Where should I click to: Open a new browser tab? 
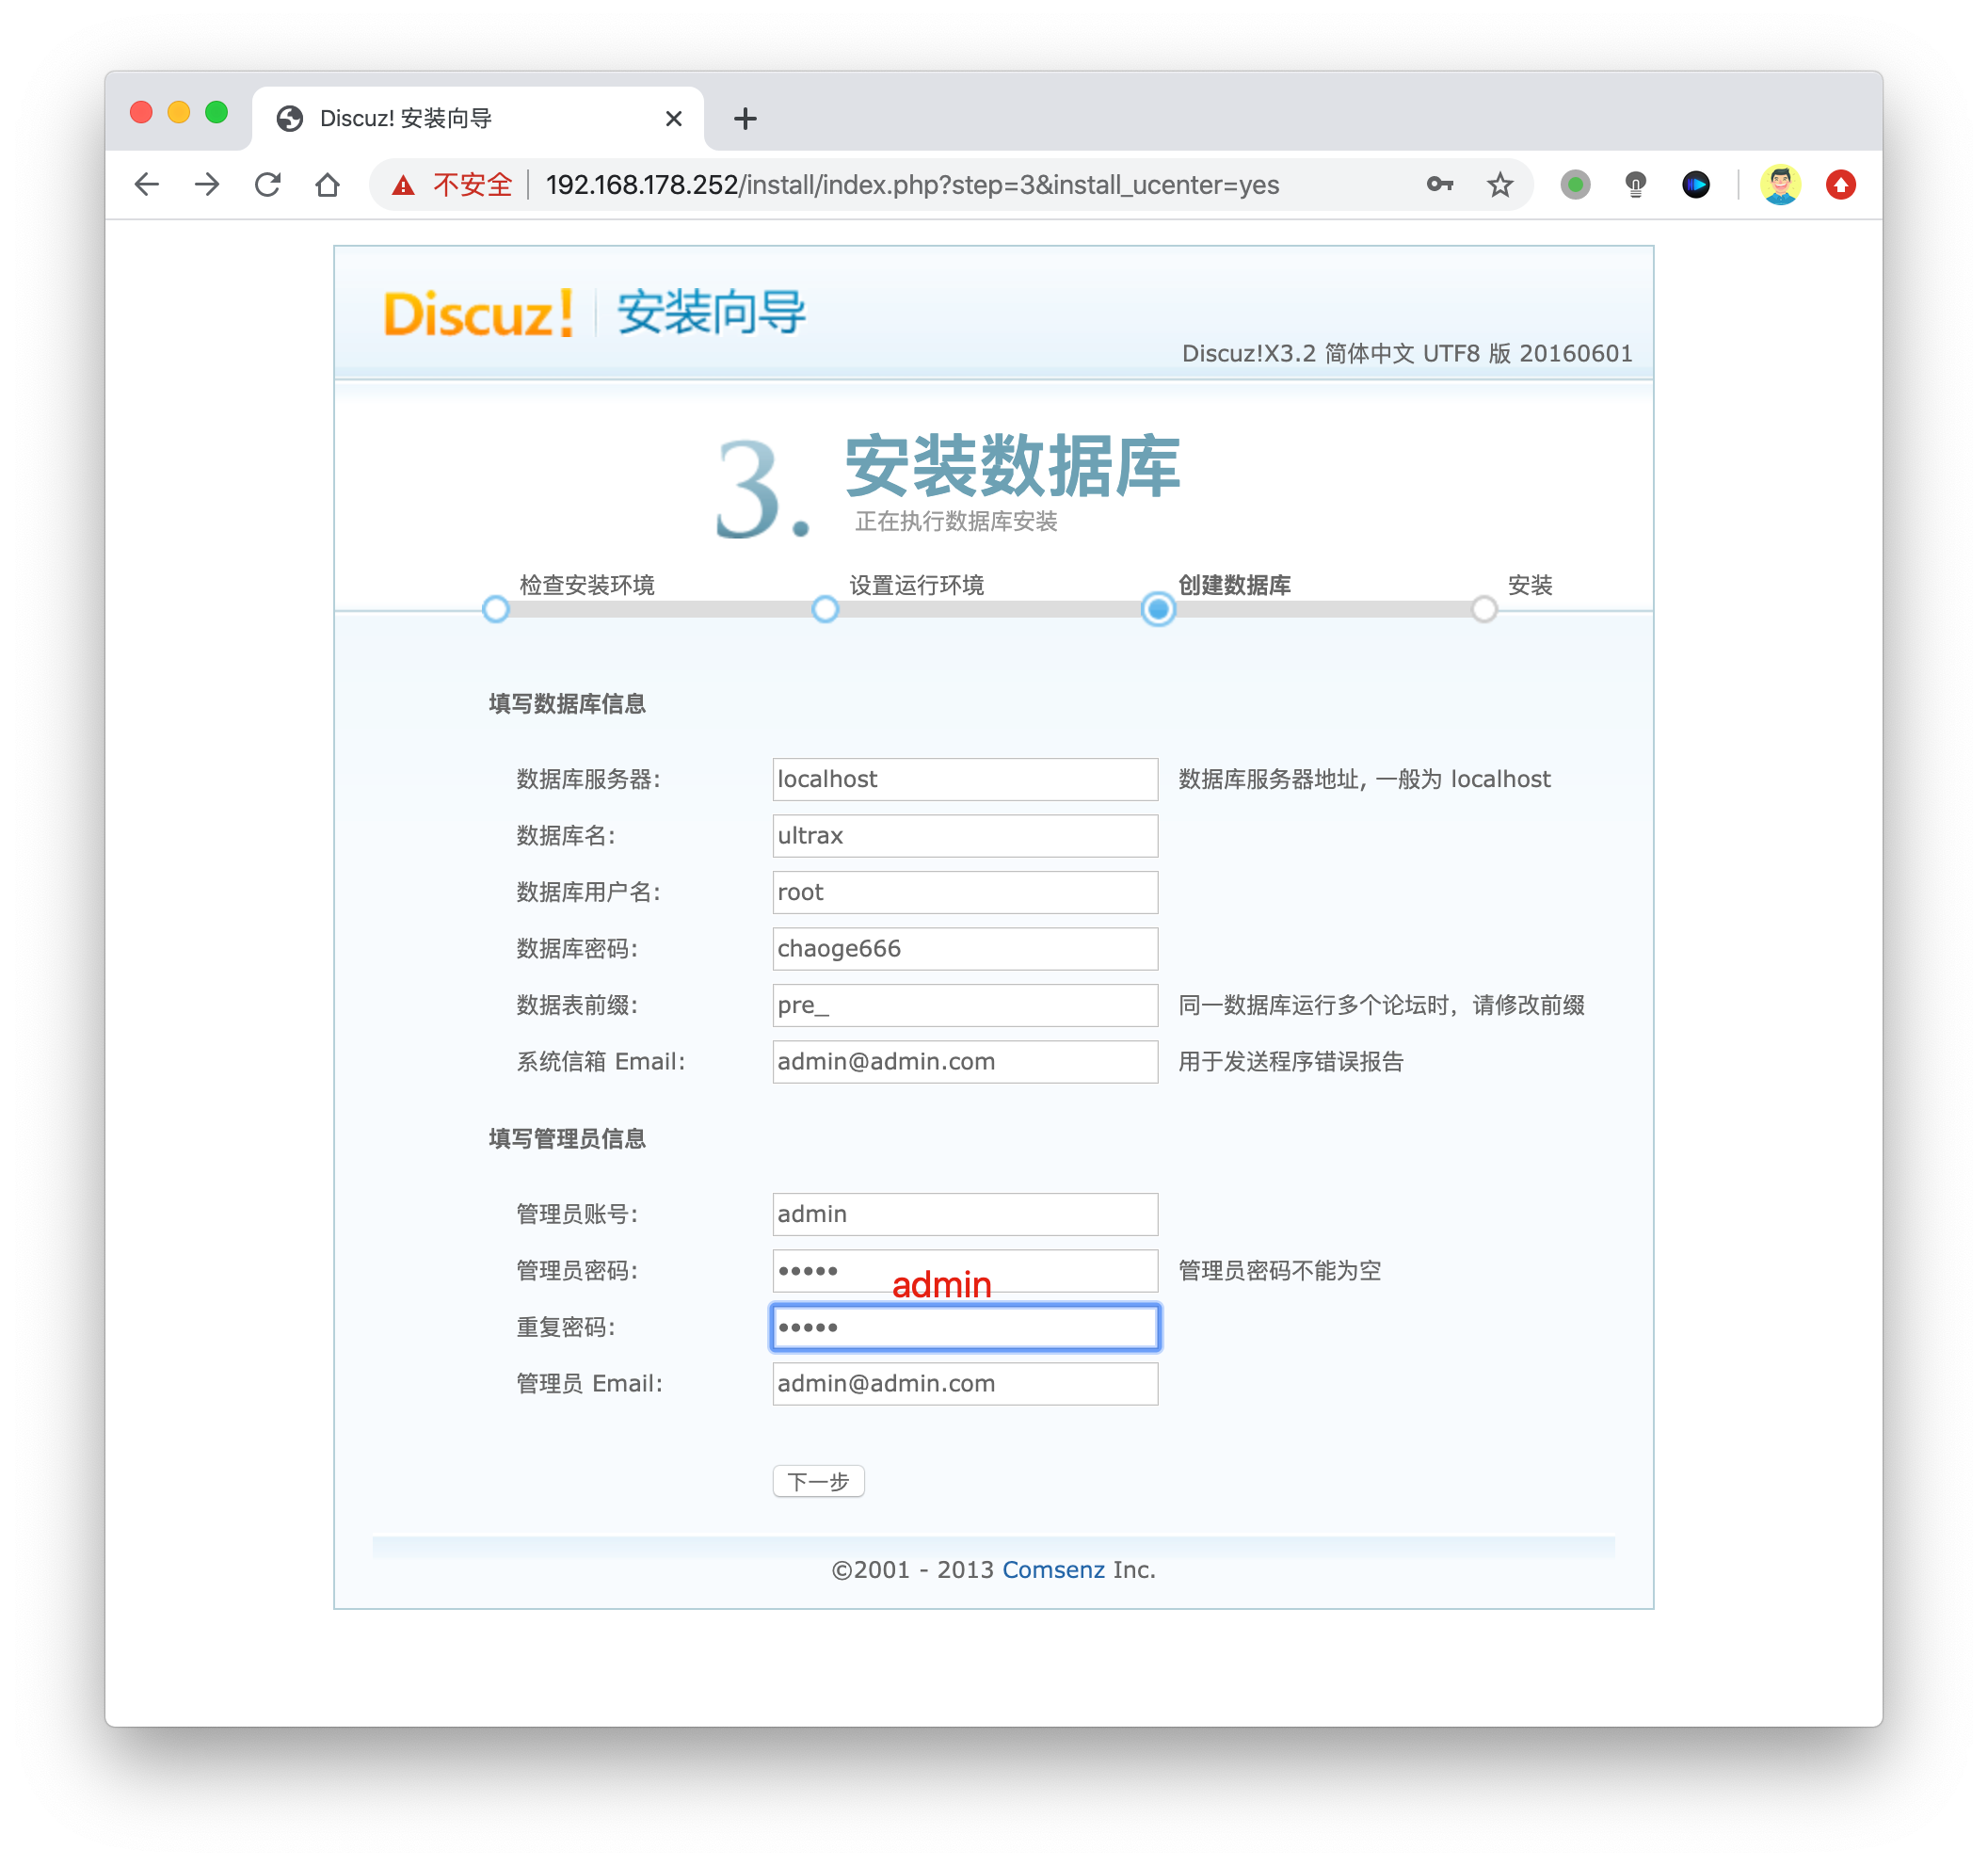pos(745,119)
